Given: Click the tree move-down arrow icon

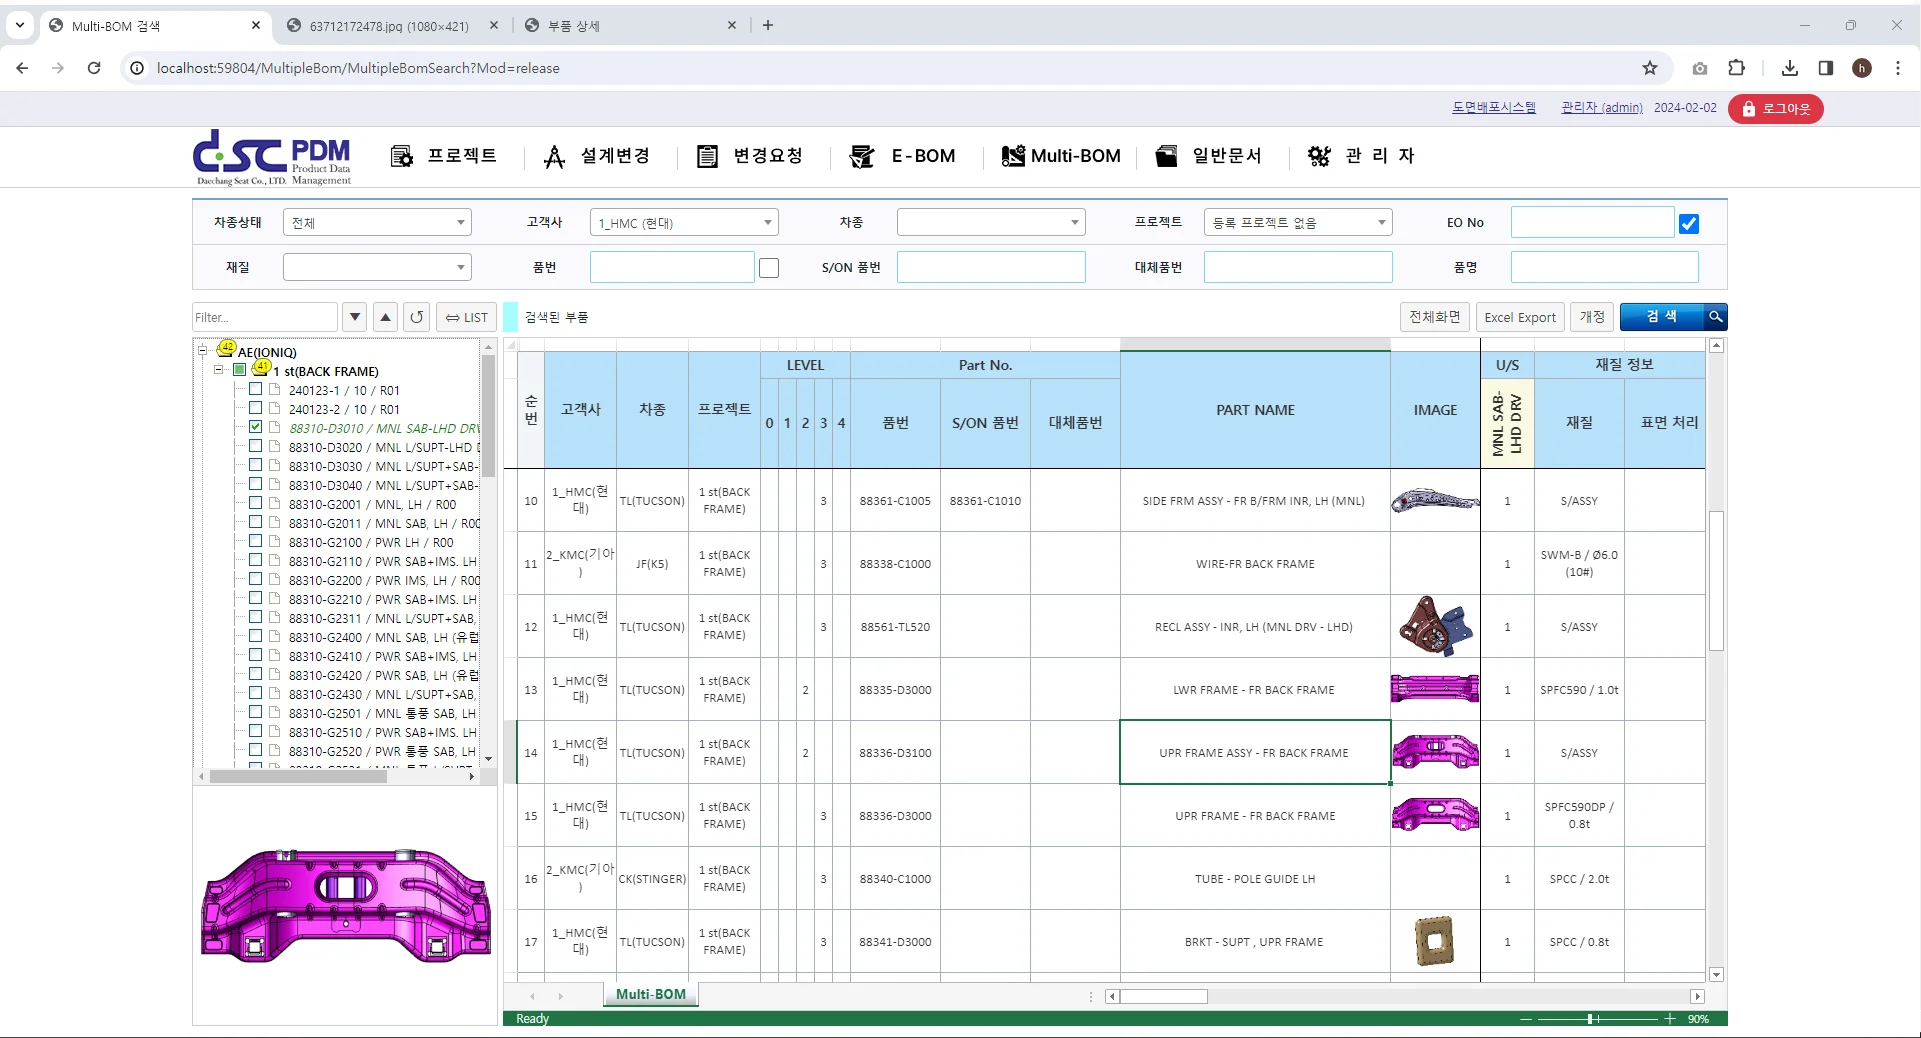Looking at the screenshot, I should pos(354,317).
